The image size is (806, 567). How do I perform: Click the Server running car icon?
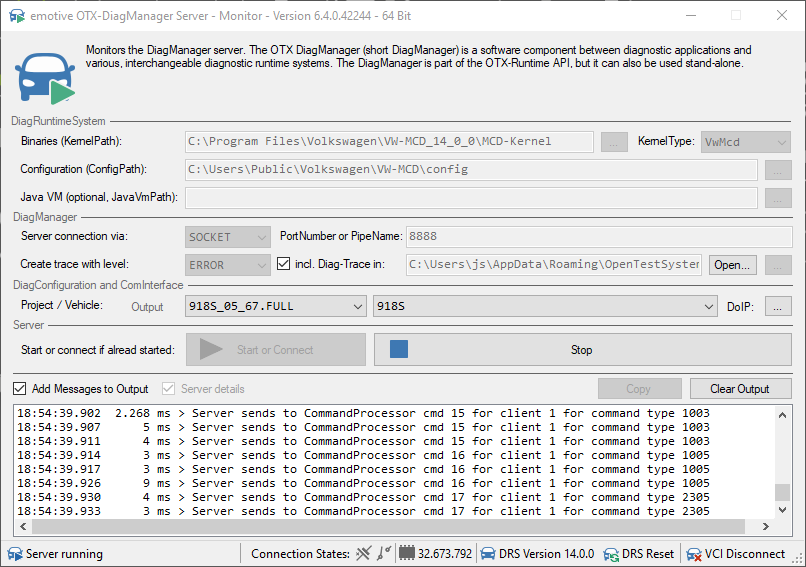coord(14,554)
